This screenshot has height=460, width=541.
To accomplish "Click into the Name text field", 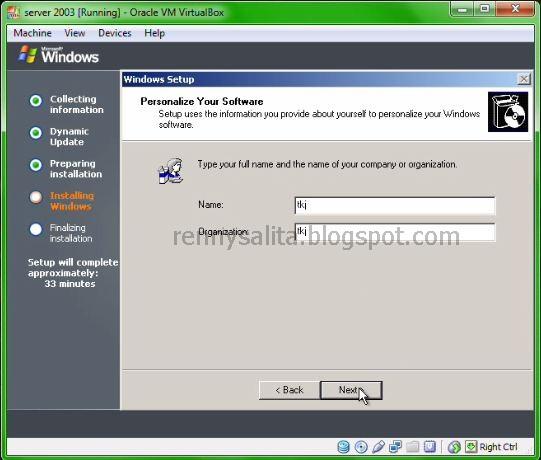I will point(395,206).
